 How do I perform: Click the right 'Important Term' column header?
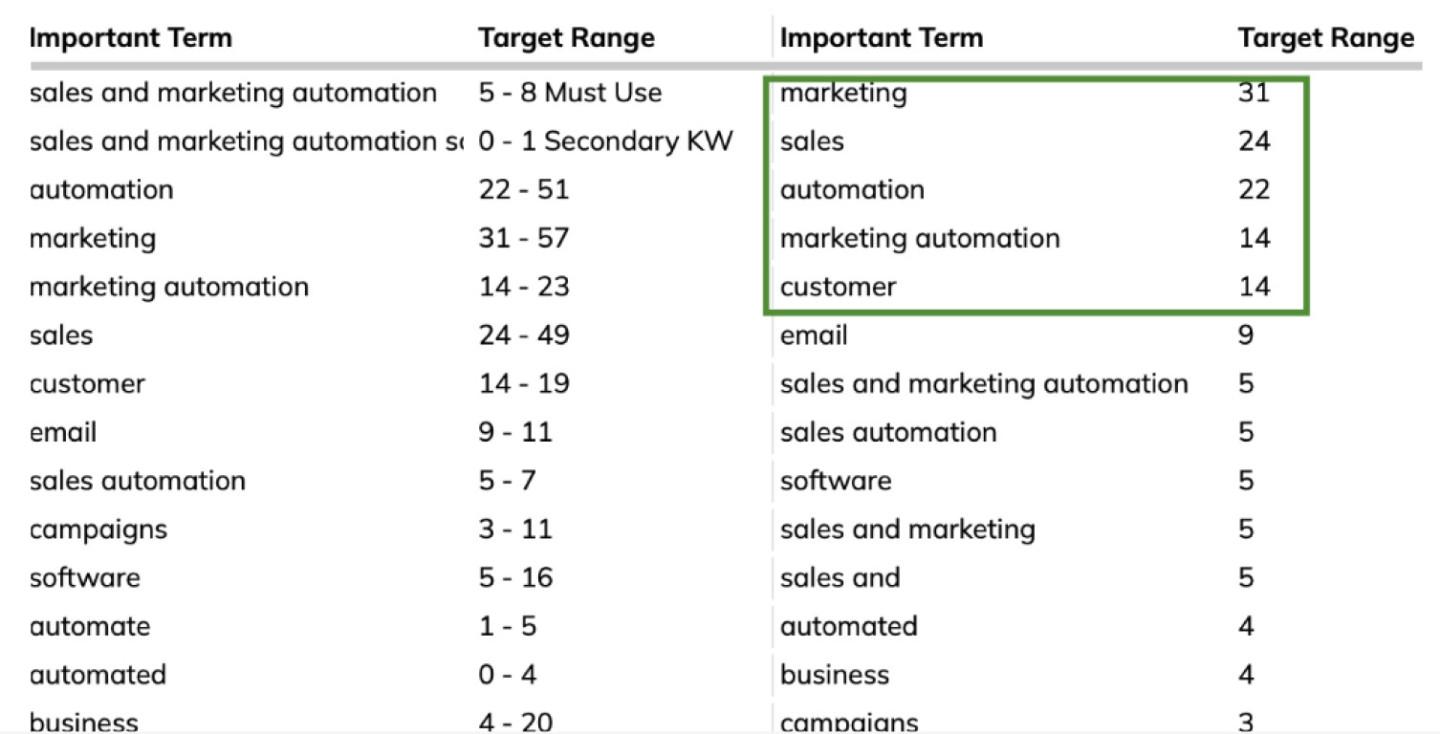point(881,38)
